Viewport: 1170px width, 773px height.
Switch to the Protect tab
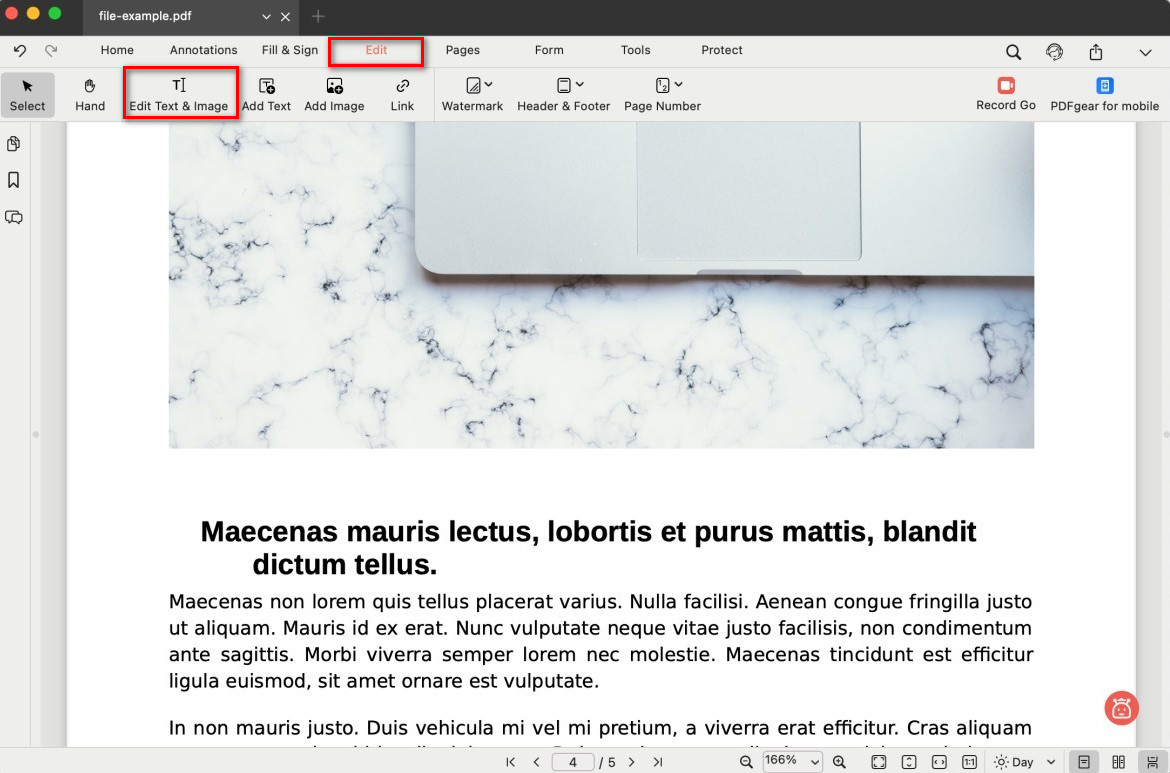(x=722, y=50)
